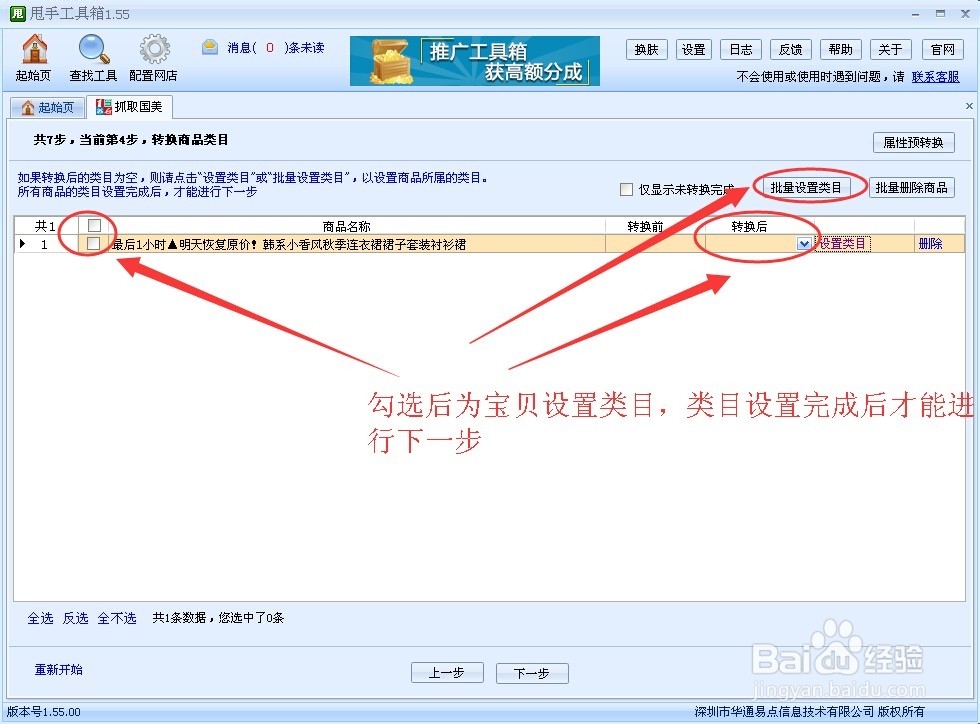Open messages via the 消息 envelope icon

tap(210, 46)
